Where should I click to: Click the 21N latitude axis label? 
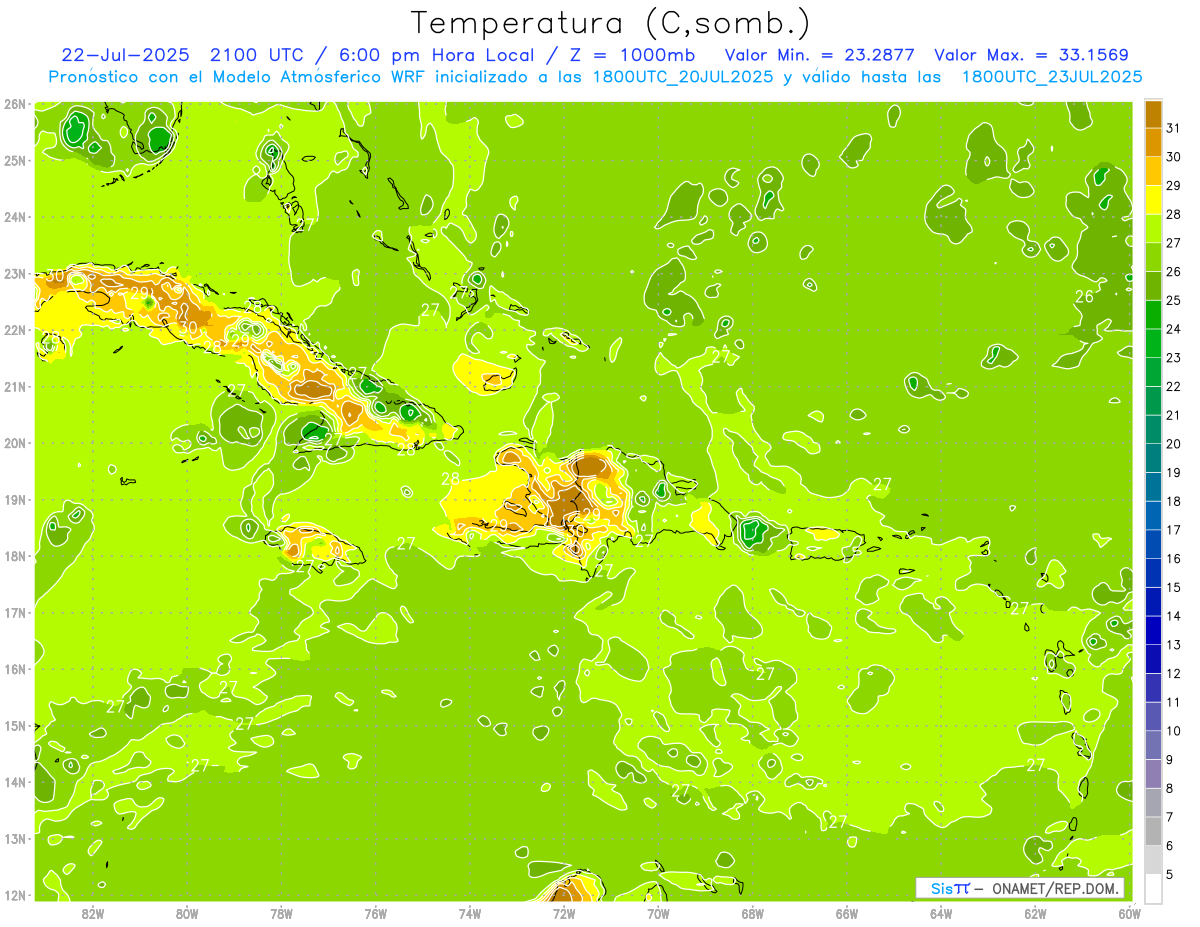click(x=14, y=386)
